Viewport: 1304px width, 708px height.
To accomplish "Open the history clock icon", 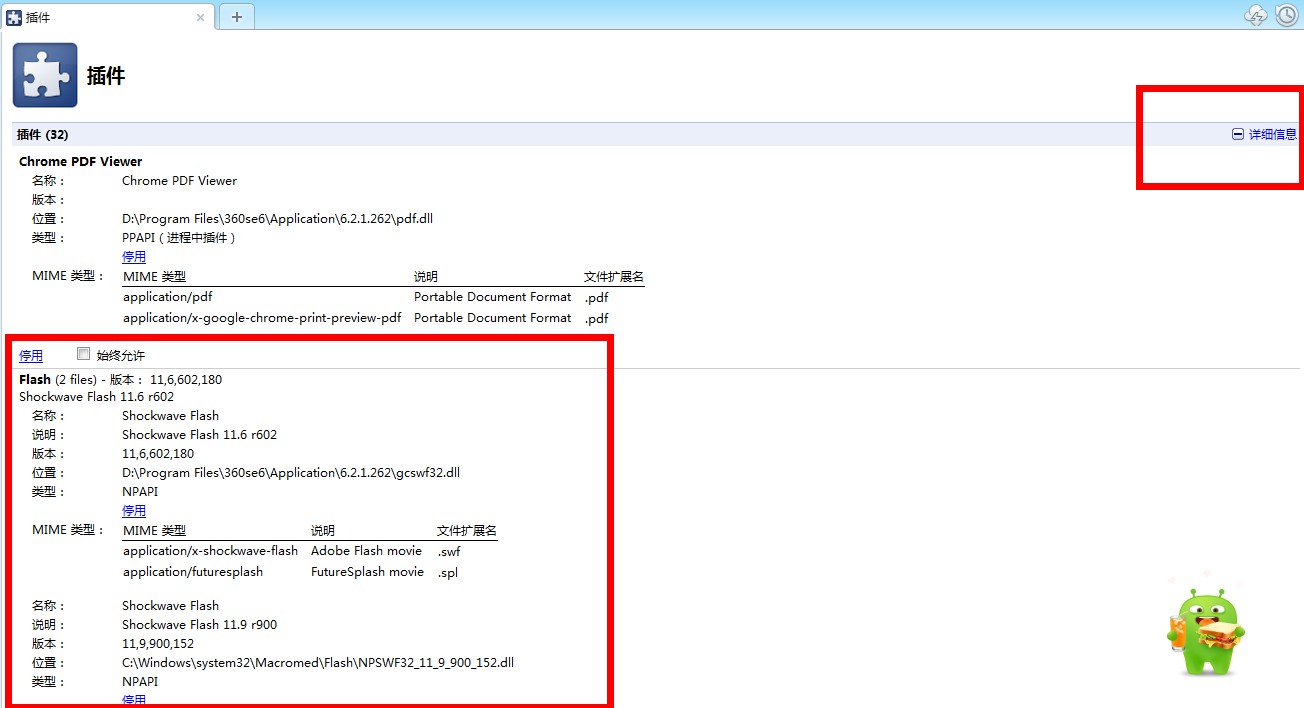I will click(x=1286, y=15).
